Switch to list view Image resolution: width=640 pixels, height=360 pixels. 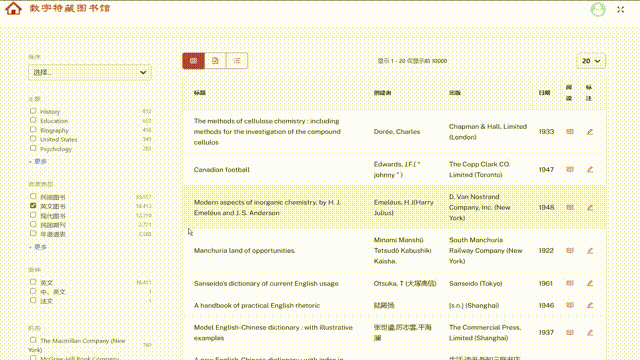[237, 61]
